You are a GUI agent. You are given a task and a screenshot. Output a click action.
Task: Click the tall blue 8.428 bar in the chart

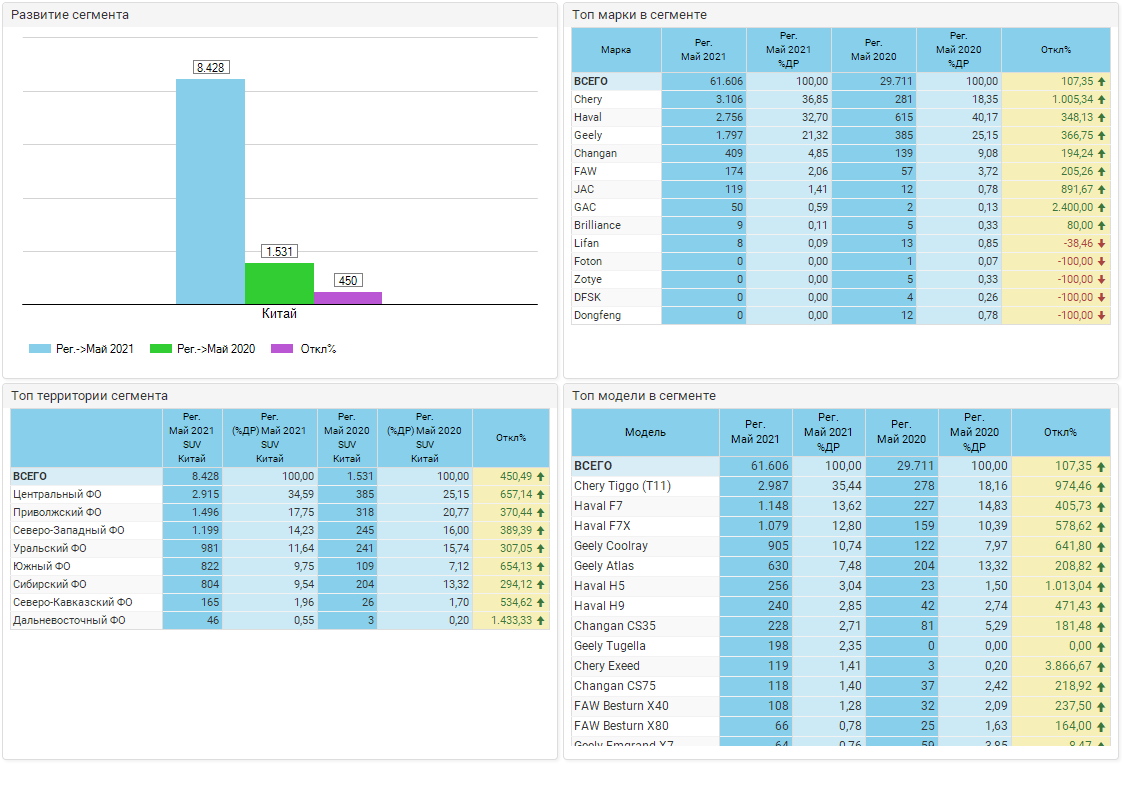[x=210, y=190]
